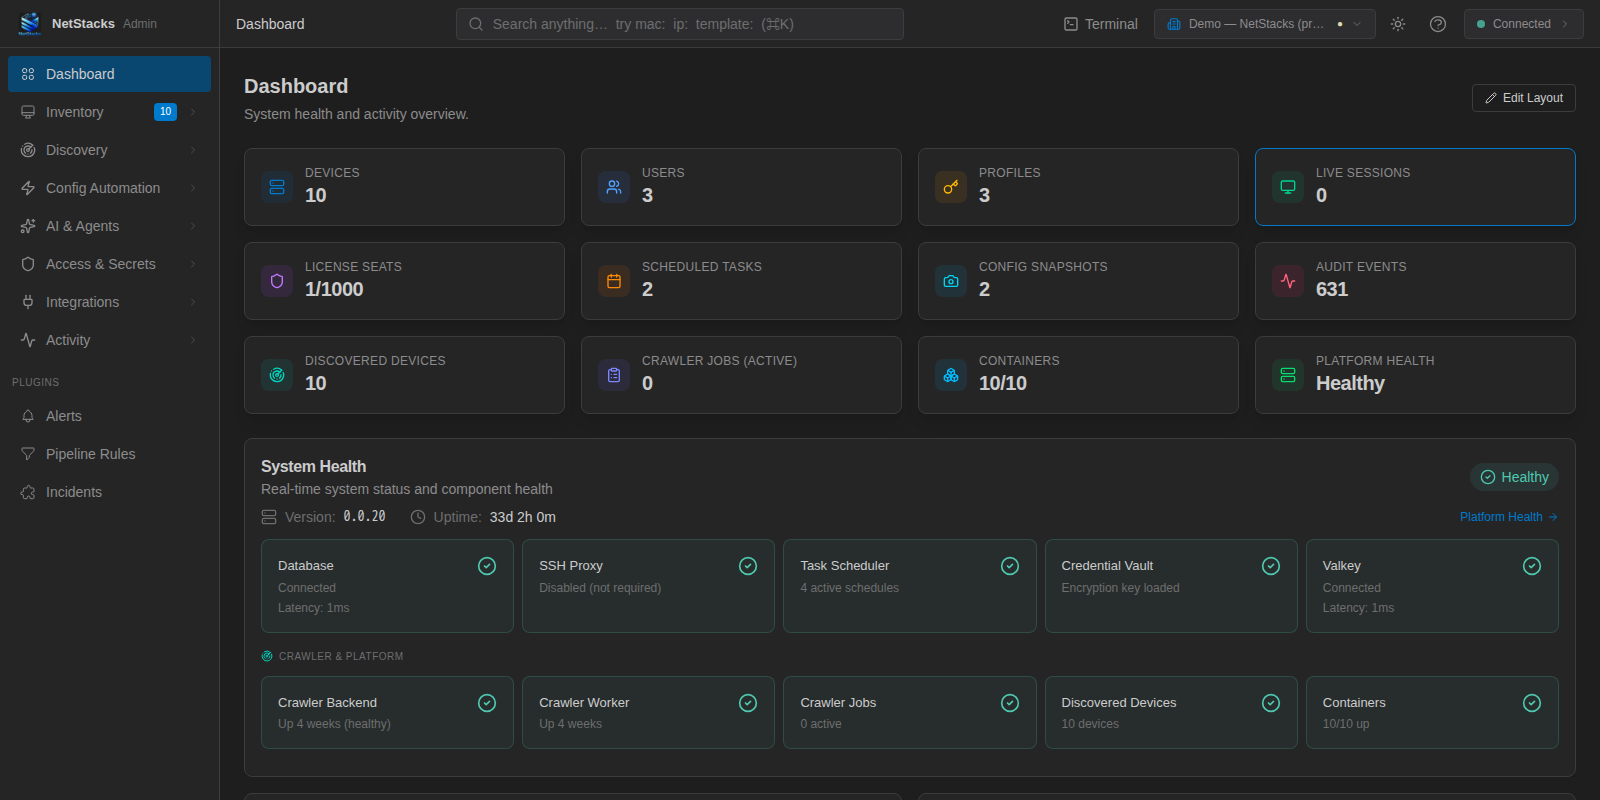
Task: Click the Credential Vault health card
Action: (1171, 586)
